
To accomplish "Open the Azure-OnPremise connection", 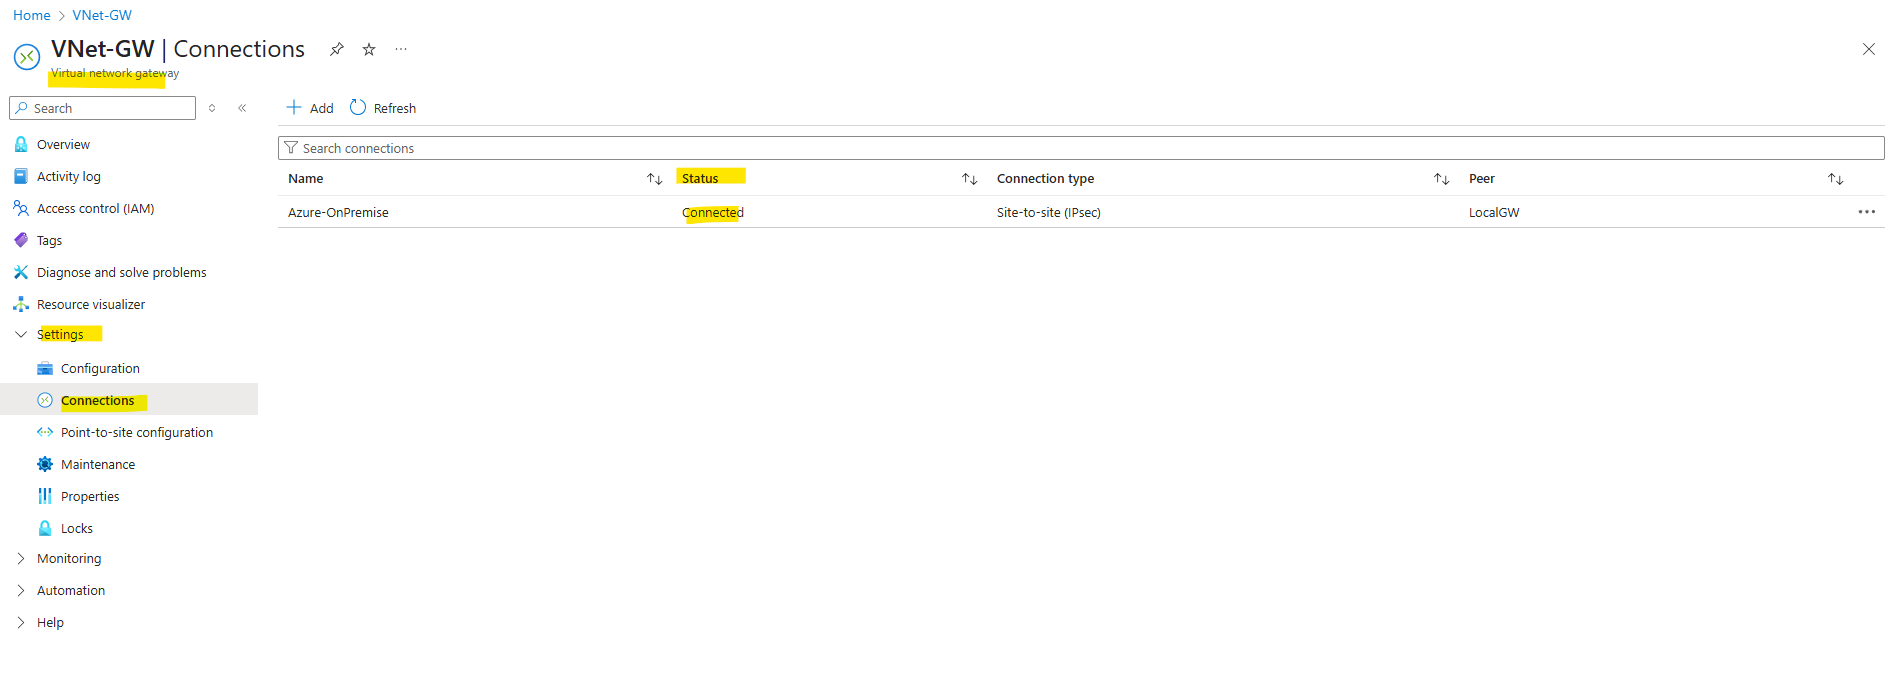I will coord(338,212).
